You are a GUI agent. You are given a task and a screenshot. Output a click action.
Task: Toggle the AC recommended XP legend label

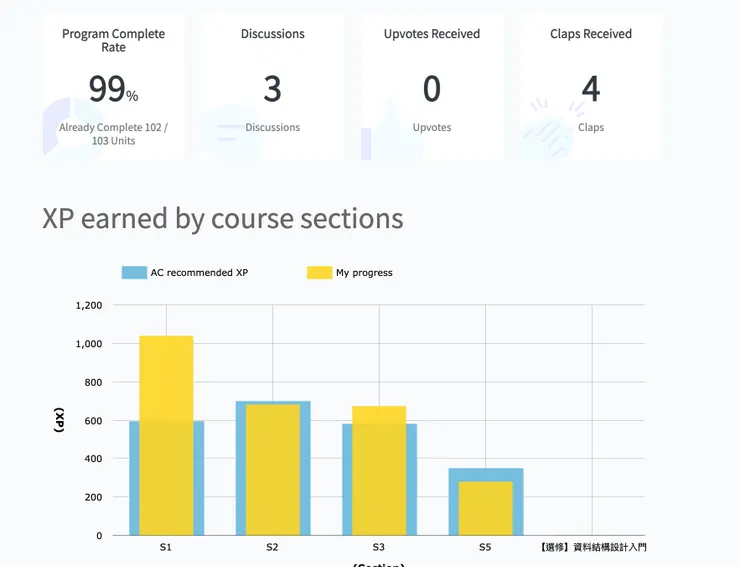pyautogui.click(x=199, y=272)
